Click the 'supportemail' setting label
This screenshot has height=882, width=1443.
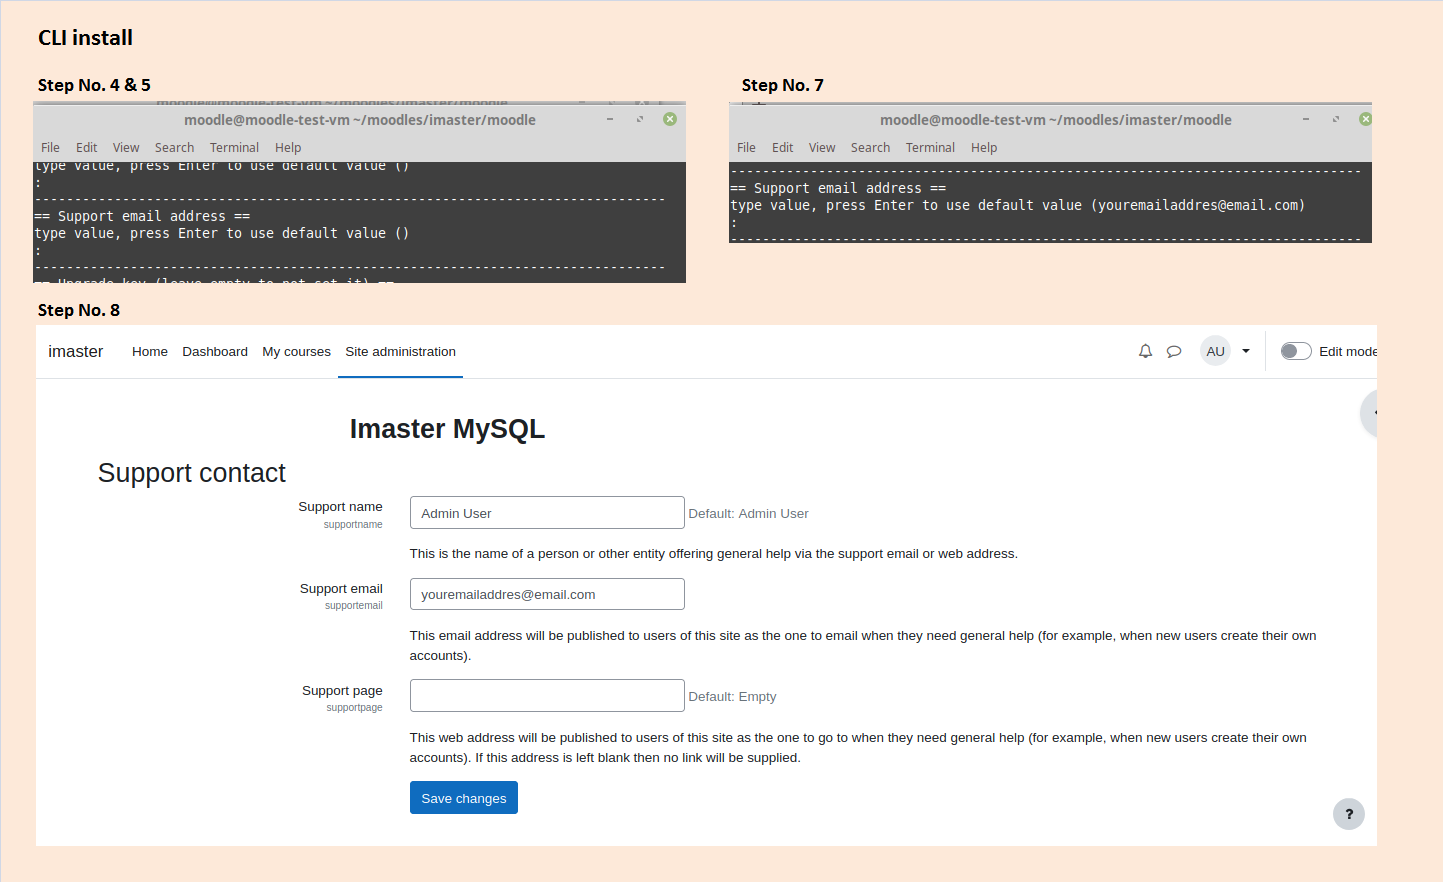(354, 606)
